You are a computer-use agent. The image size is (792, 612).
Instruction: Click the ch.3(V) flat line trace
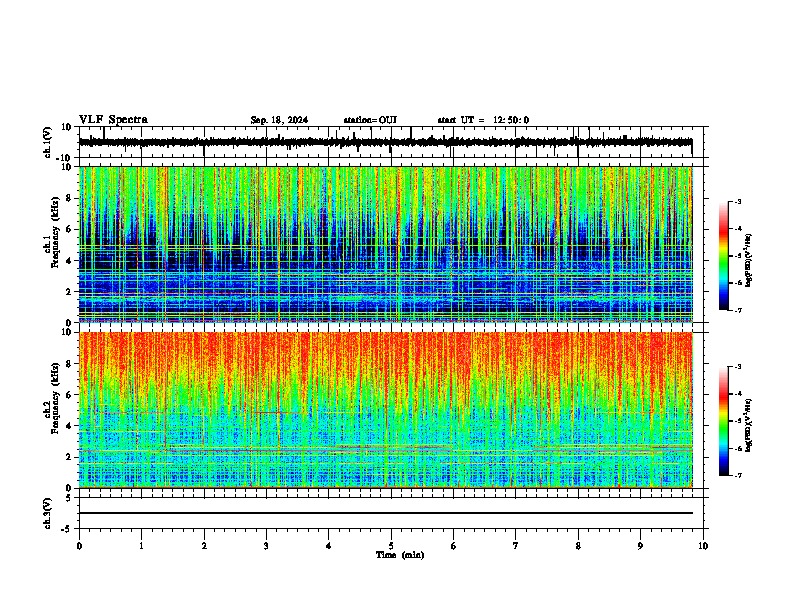[385, 513]
